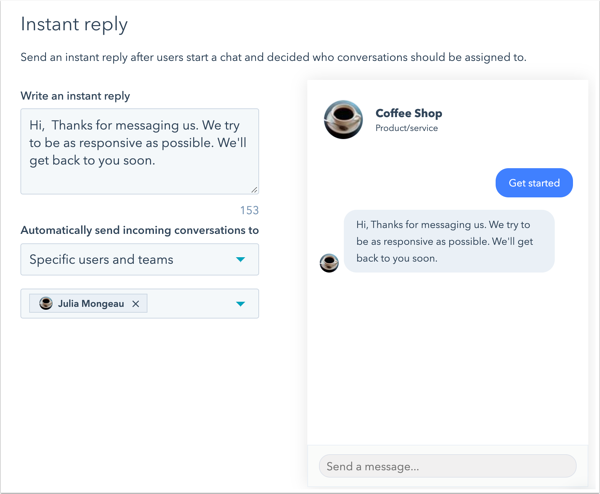Screen dimensions: 600x494
Task: Select the Julia Mongeau user tag
Action: coord(90,304)
